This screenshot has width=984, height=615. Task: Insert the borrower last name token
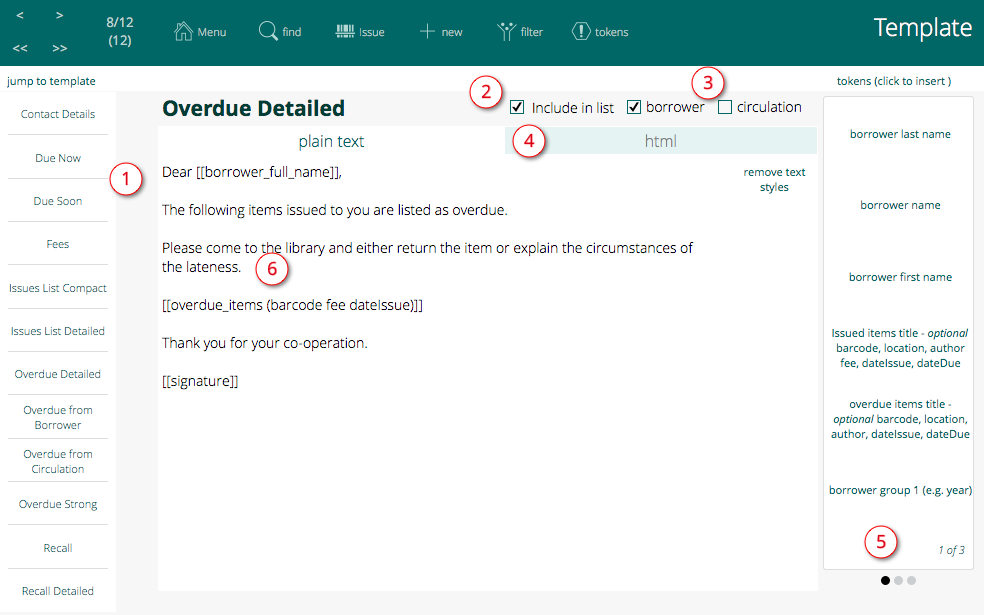[900, 134]
